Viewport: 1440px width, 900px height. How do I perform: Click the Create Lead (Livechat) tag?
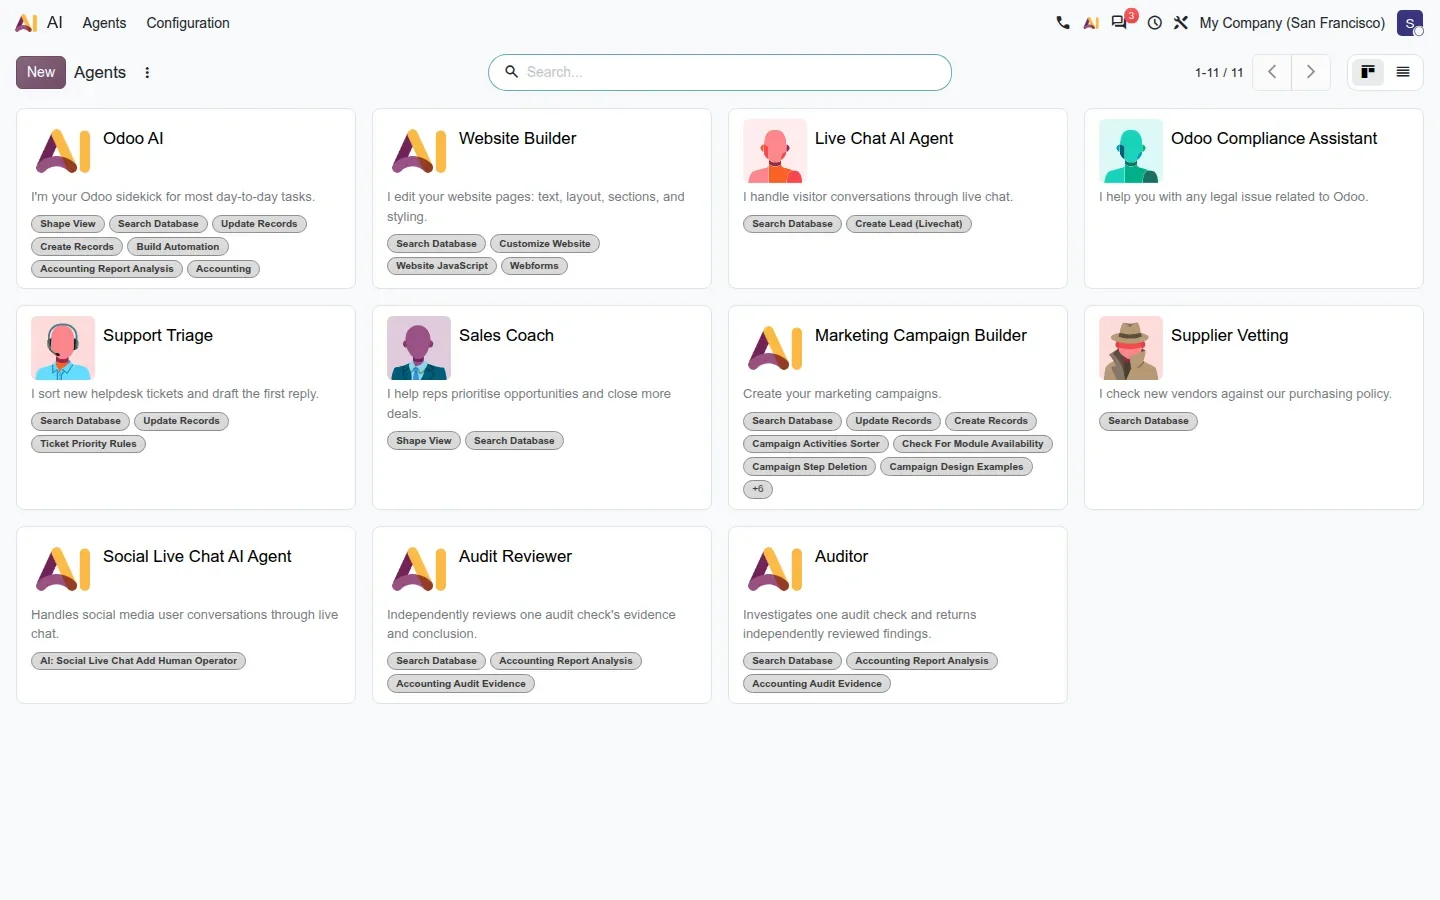pos(909,224)
